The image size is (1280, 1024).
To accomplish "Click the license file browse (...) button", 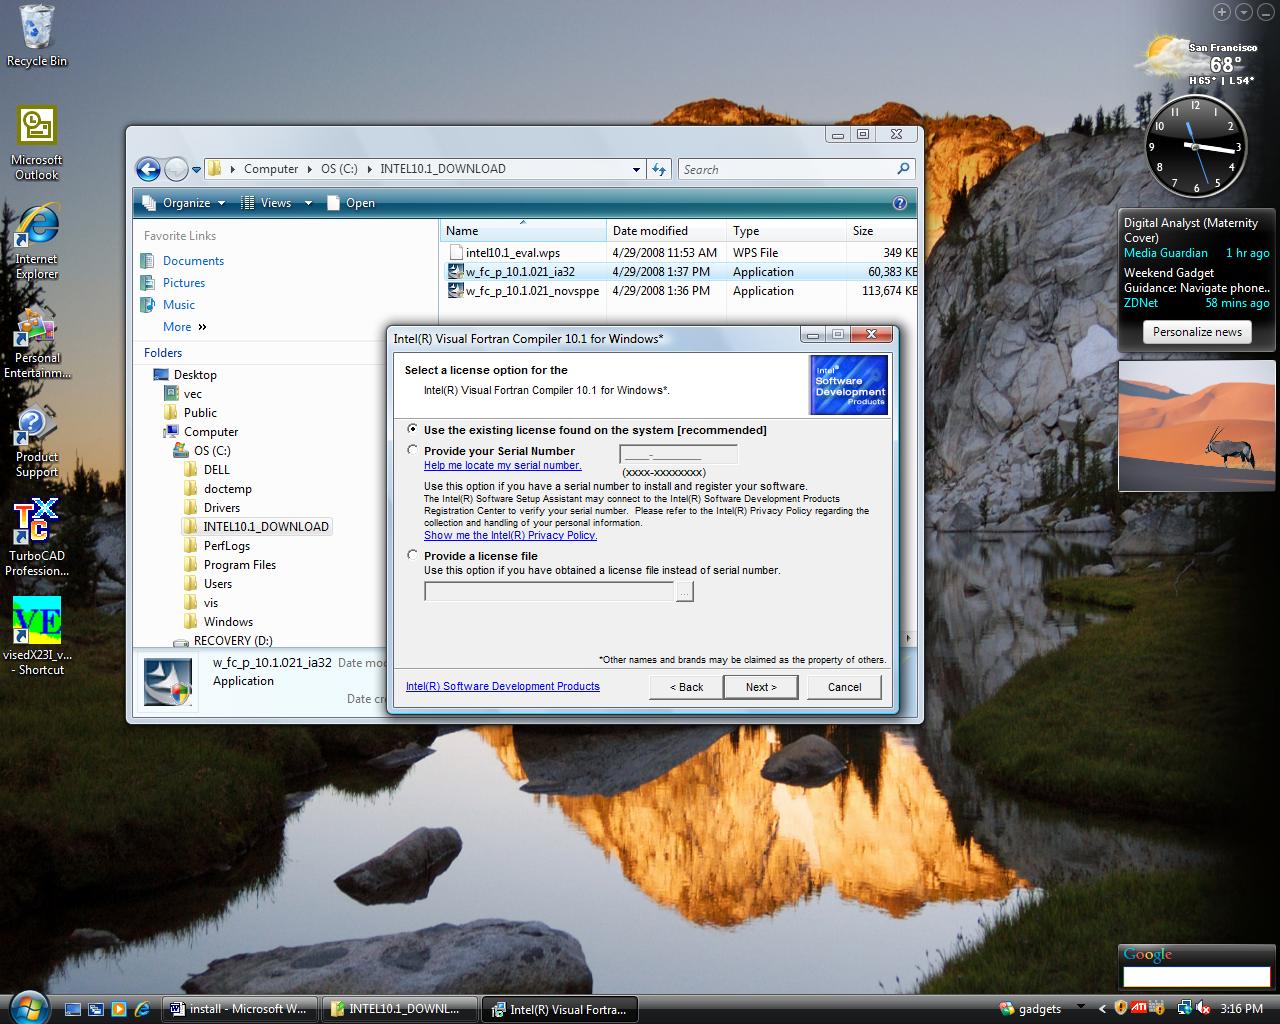I will [685, 592].
